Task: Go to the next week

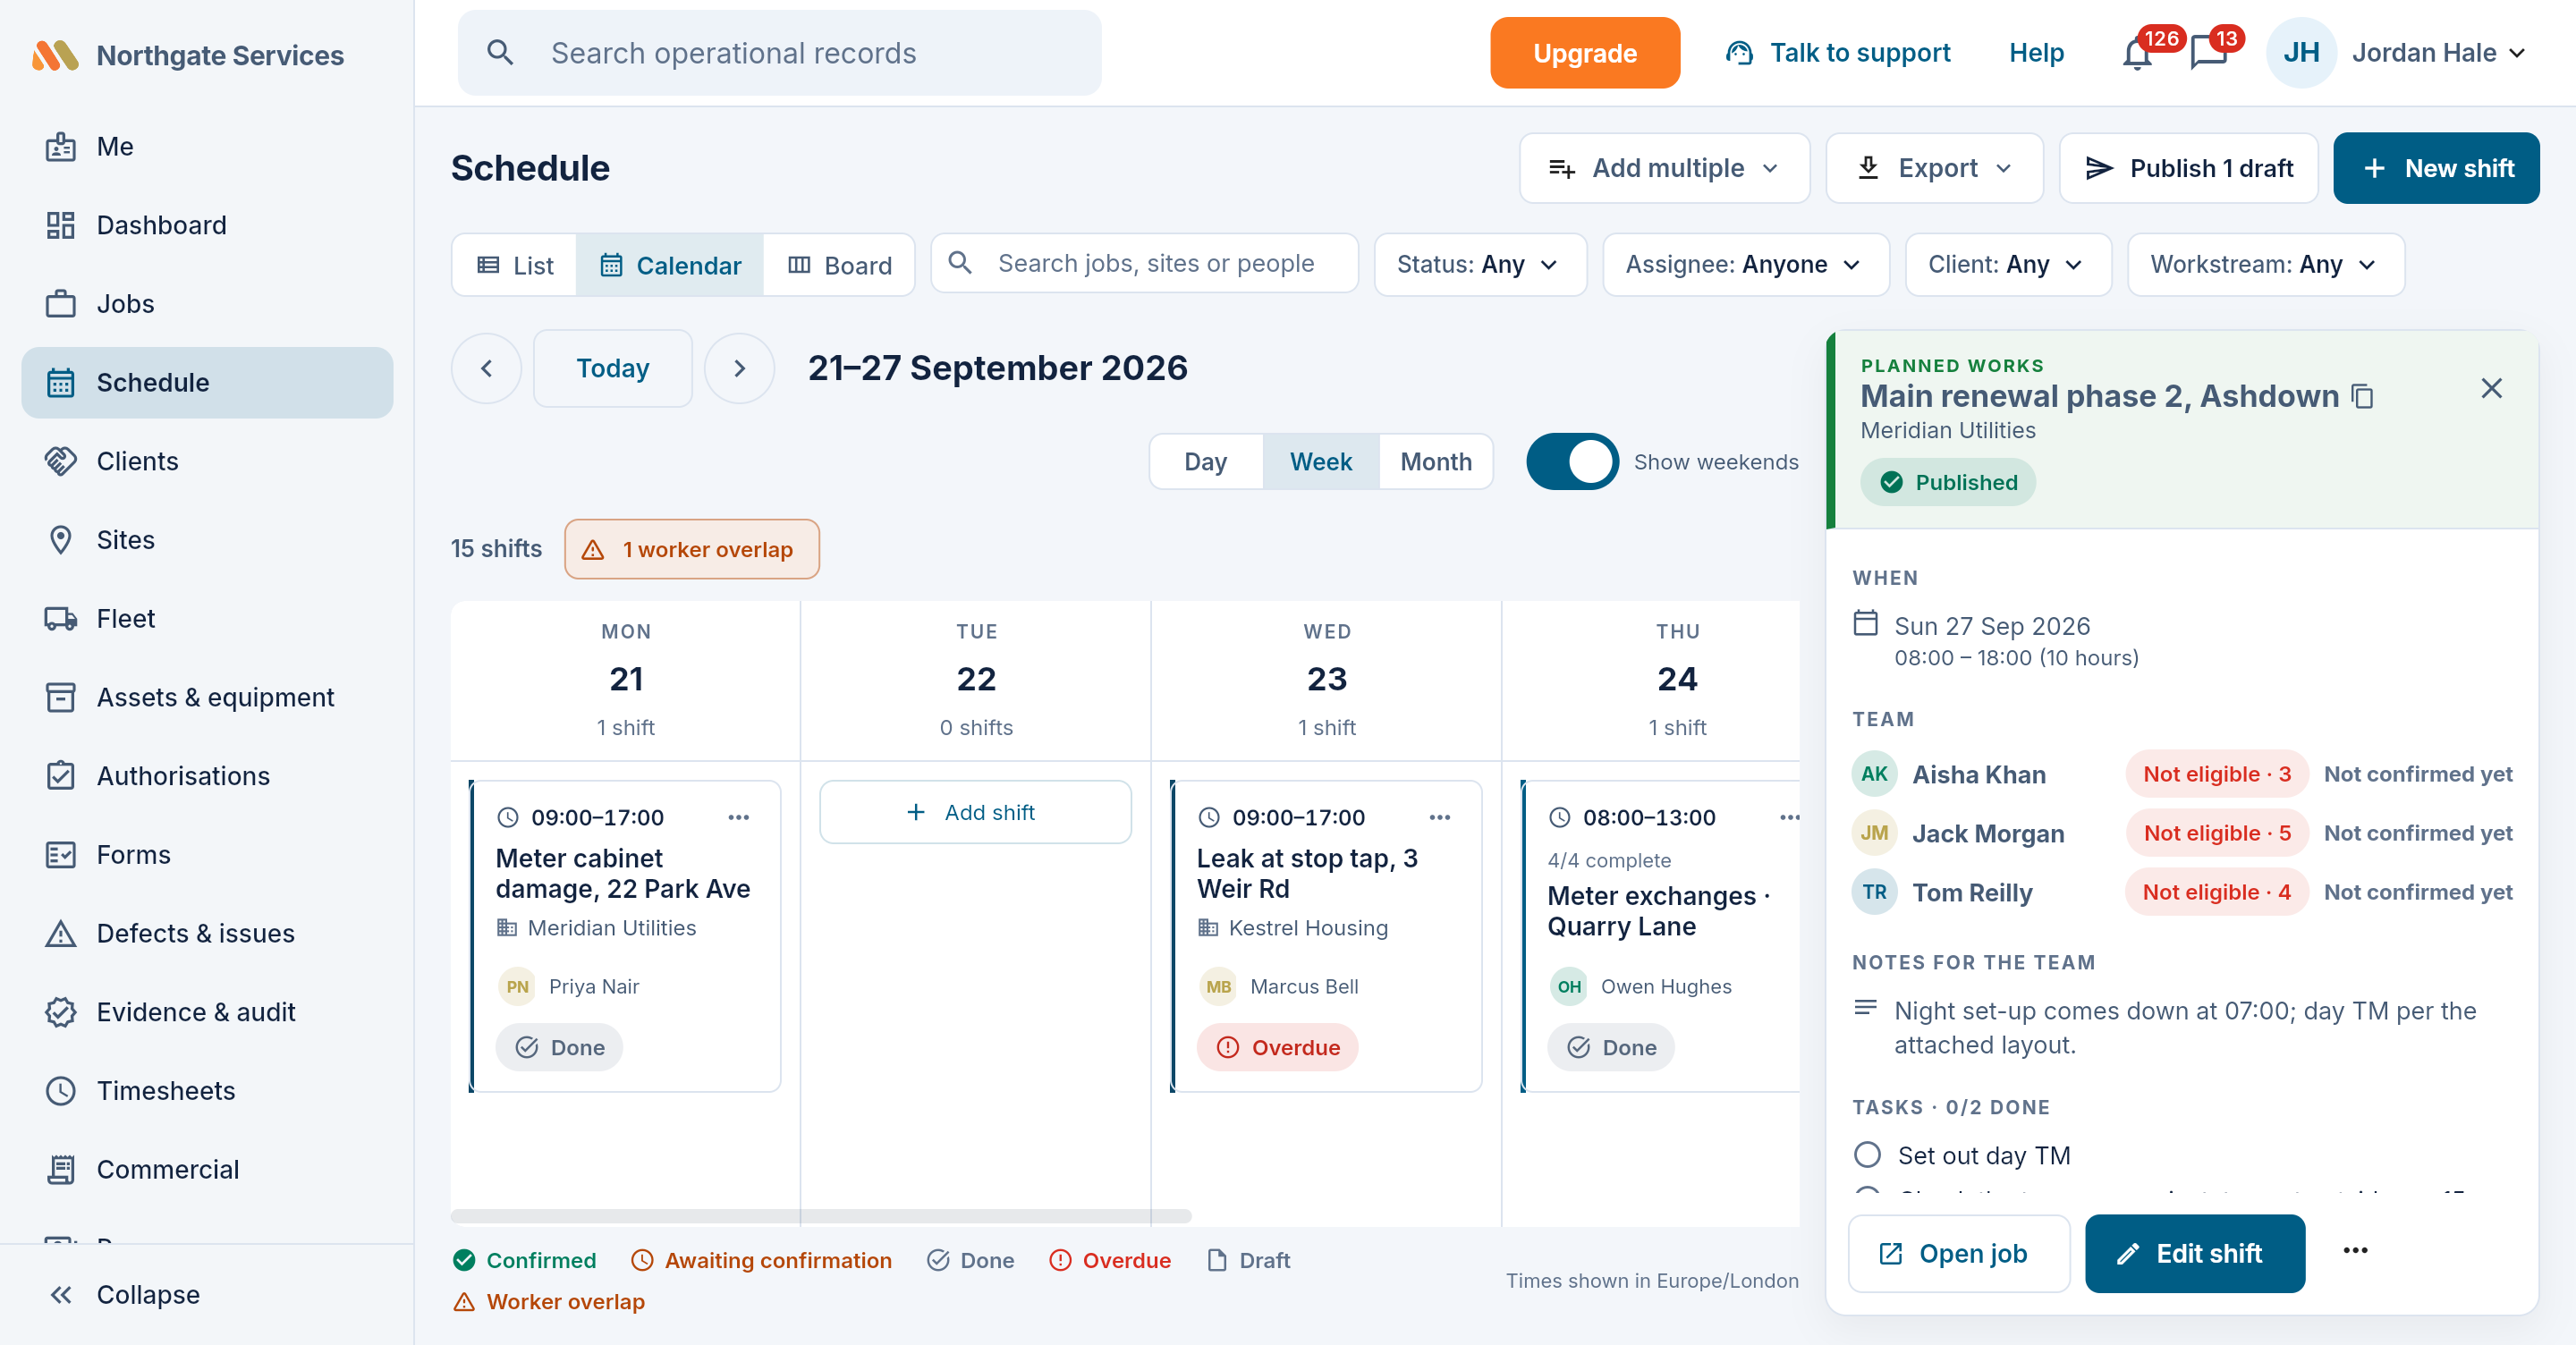Action: coord(739,368)
